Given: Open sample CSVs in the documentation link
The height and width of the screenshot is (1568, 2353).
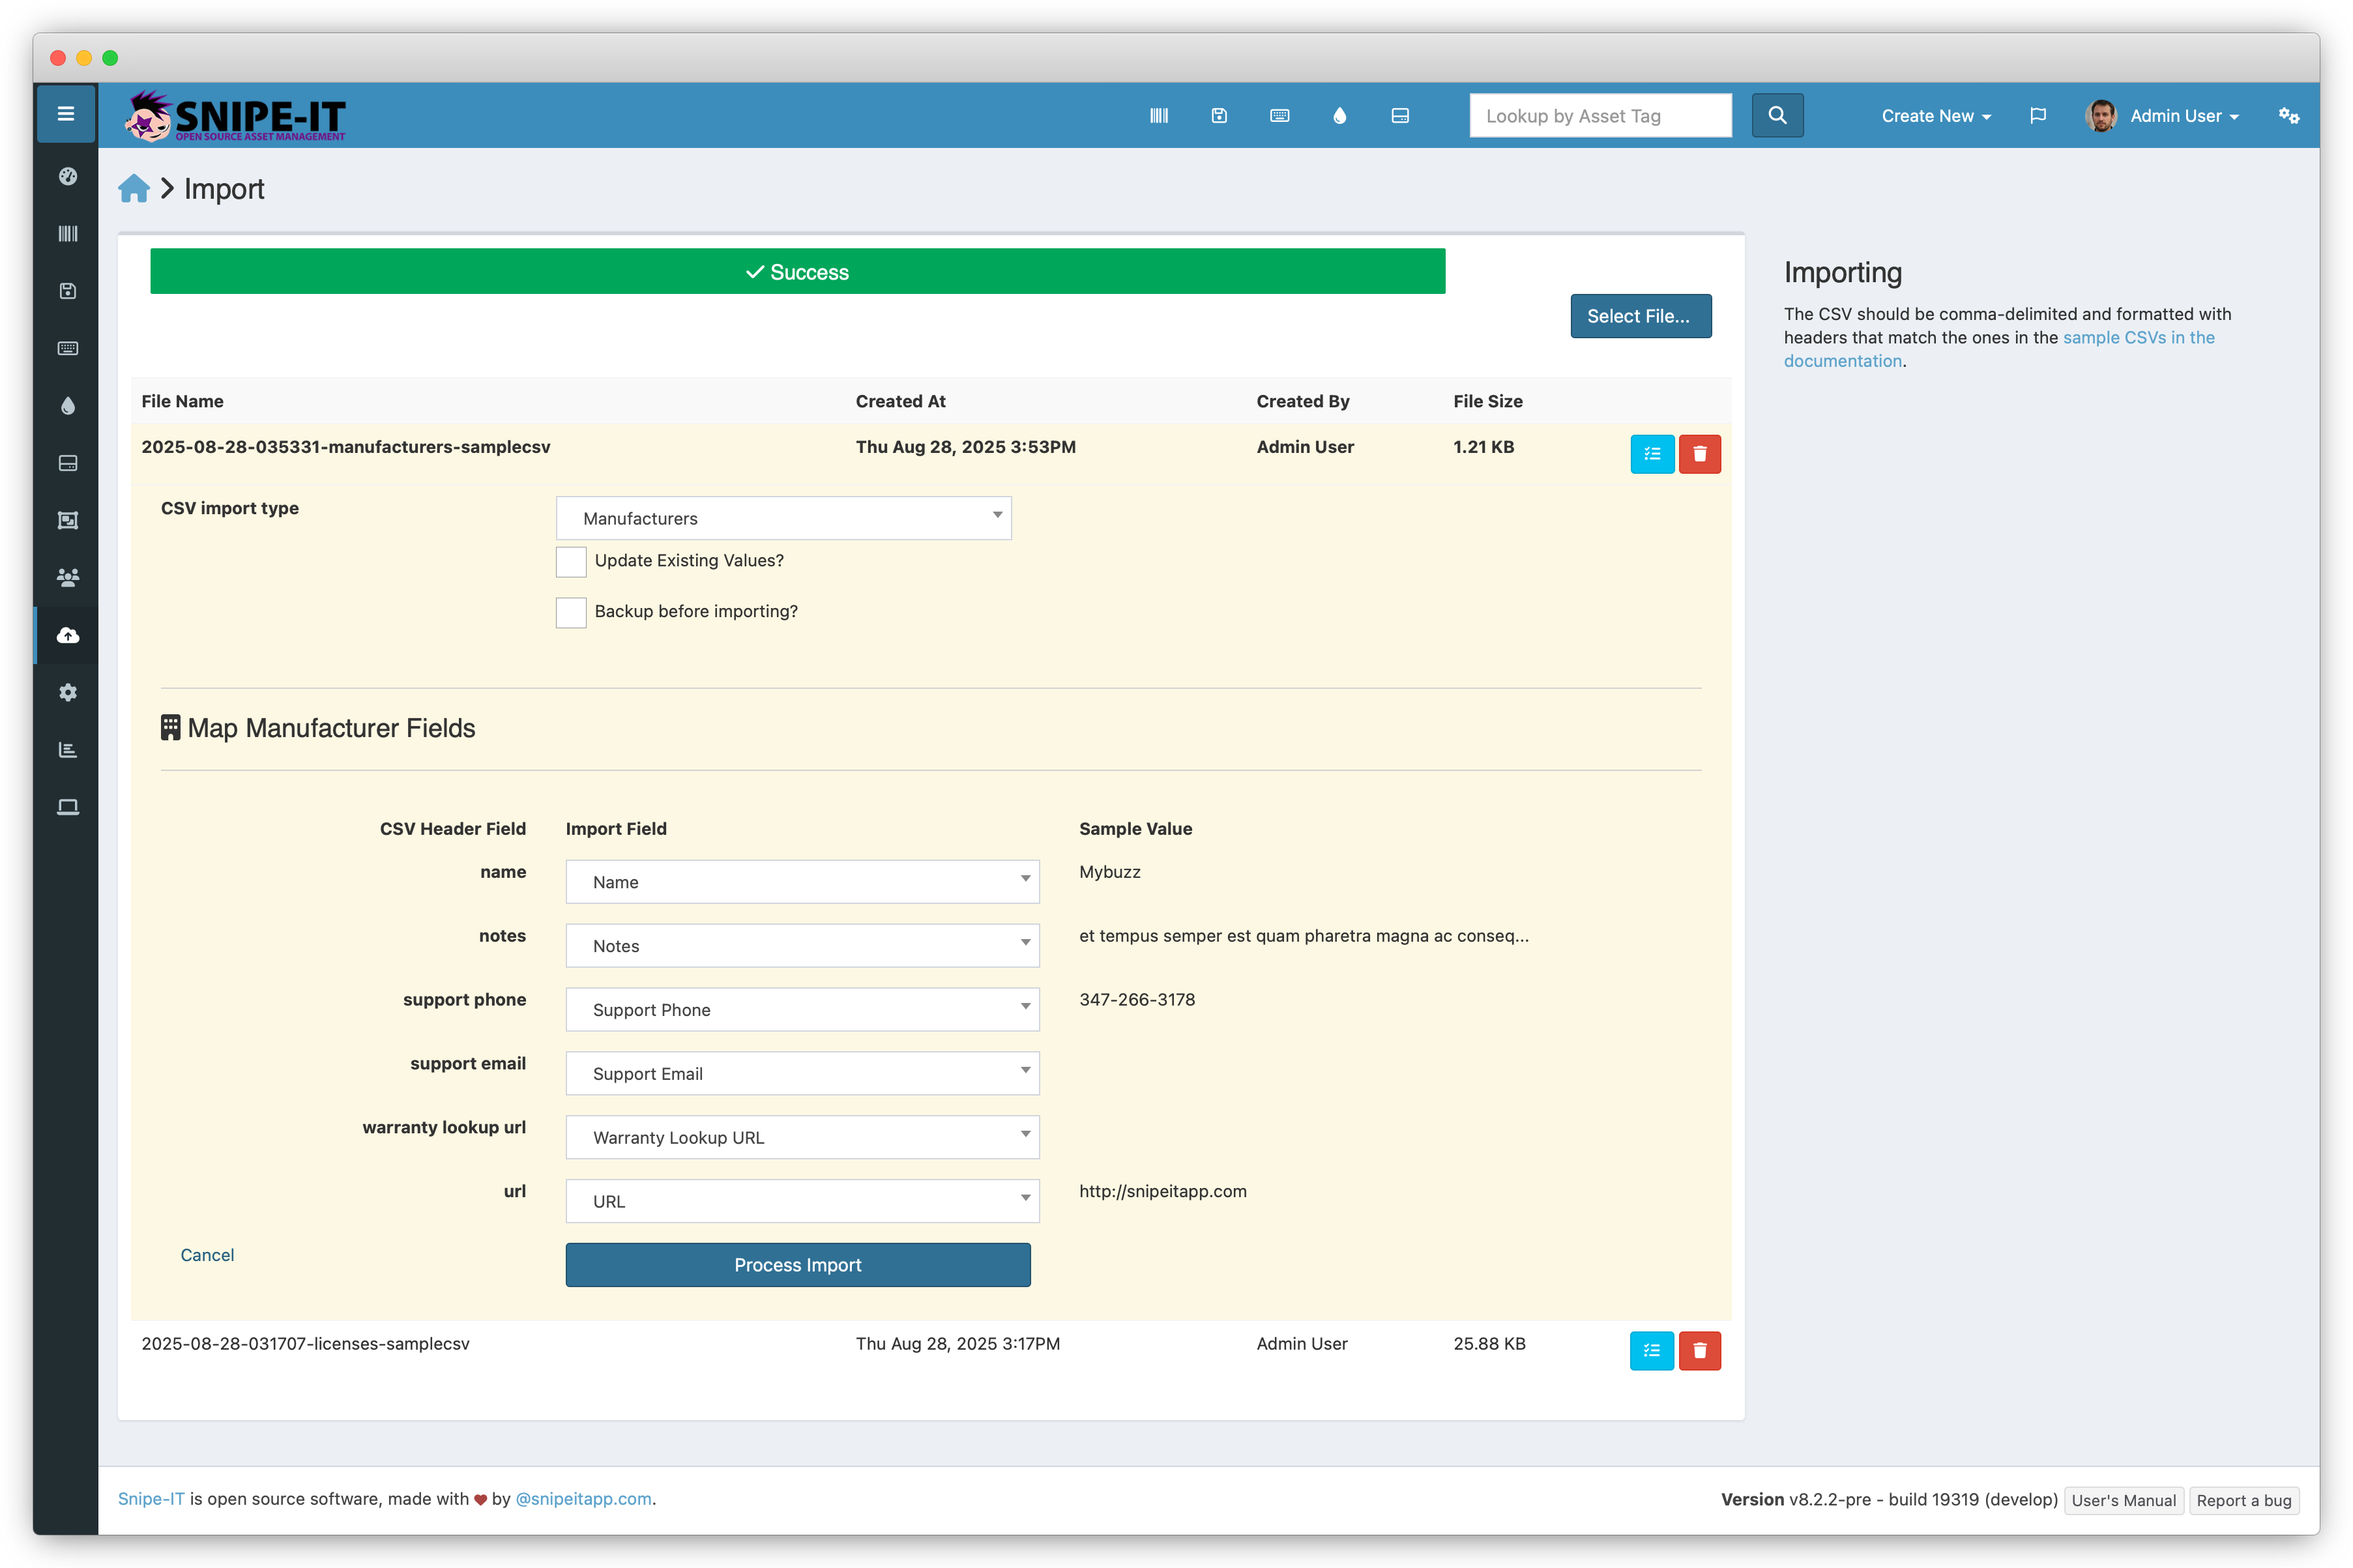Looking at the screenshot, I should pos(1998,349).
